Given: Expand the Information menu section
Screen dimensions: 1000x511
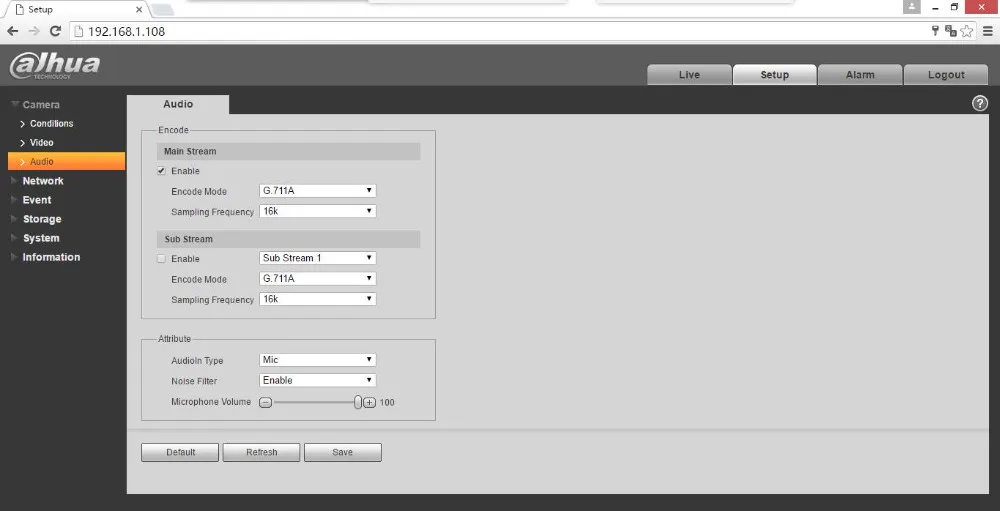Looking at the screenshot, I should coord(50,257).
